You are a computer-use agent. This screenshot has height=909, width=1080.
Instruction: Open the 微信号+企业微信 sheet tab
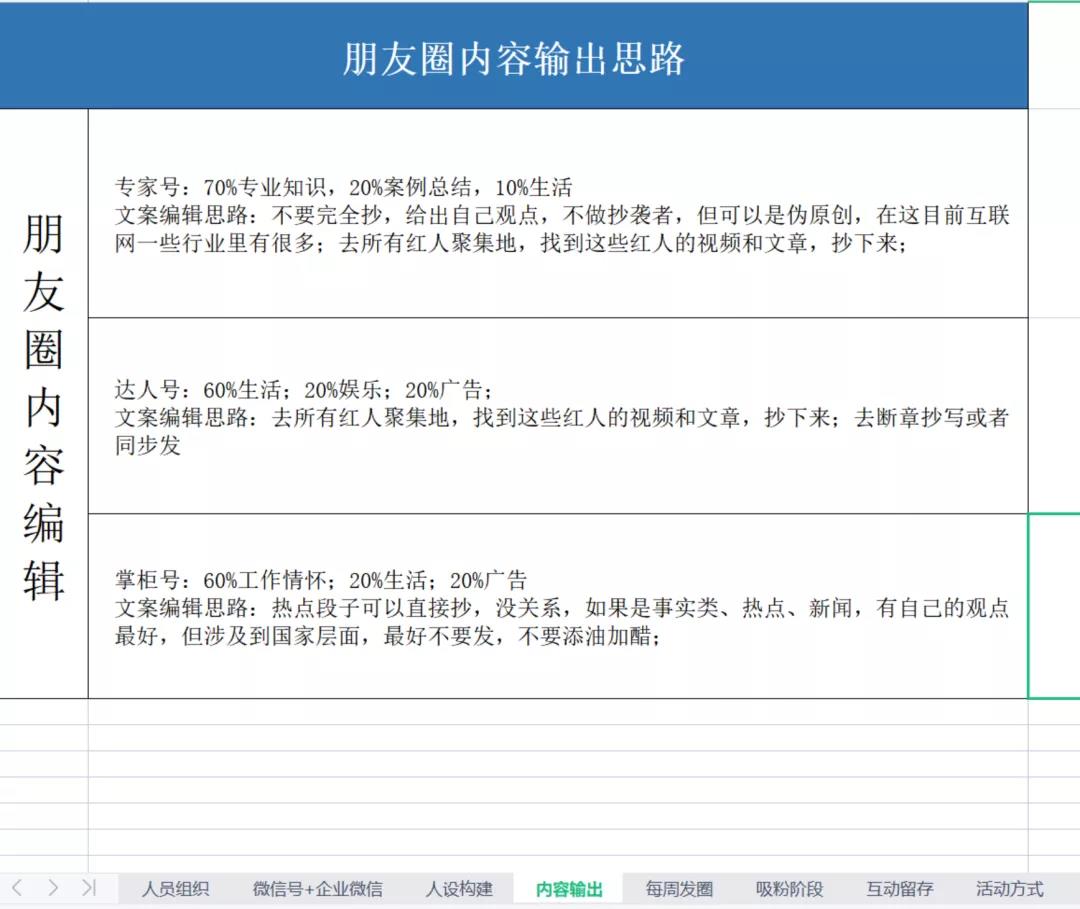tap(317, 889)
